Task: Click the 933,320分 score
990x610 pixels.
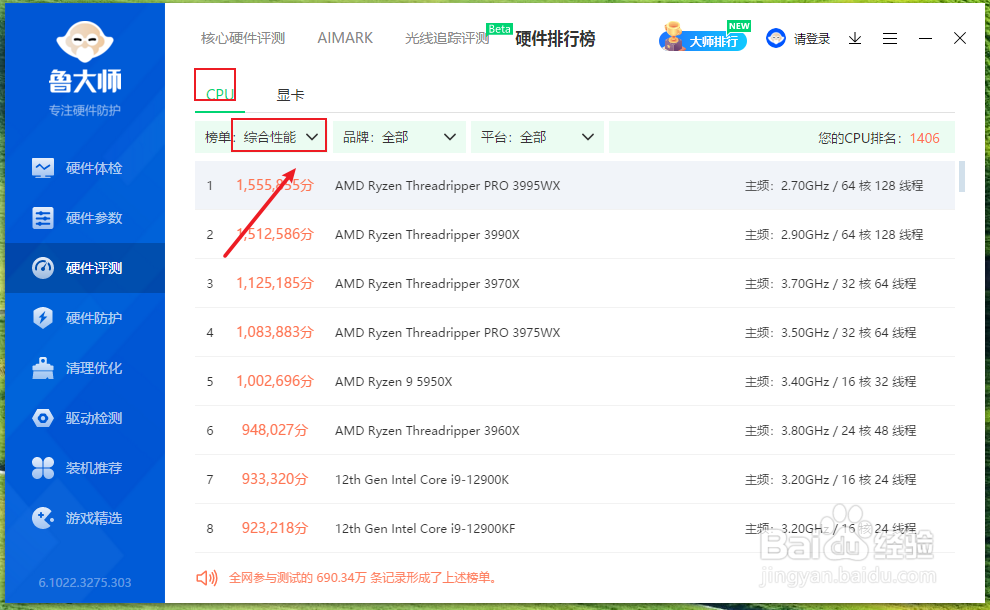Action: pos(275,479)
